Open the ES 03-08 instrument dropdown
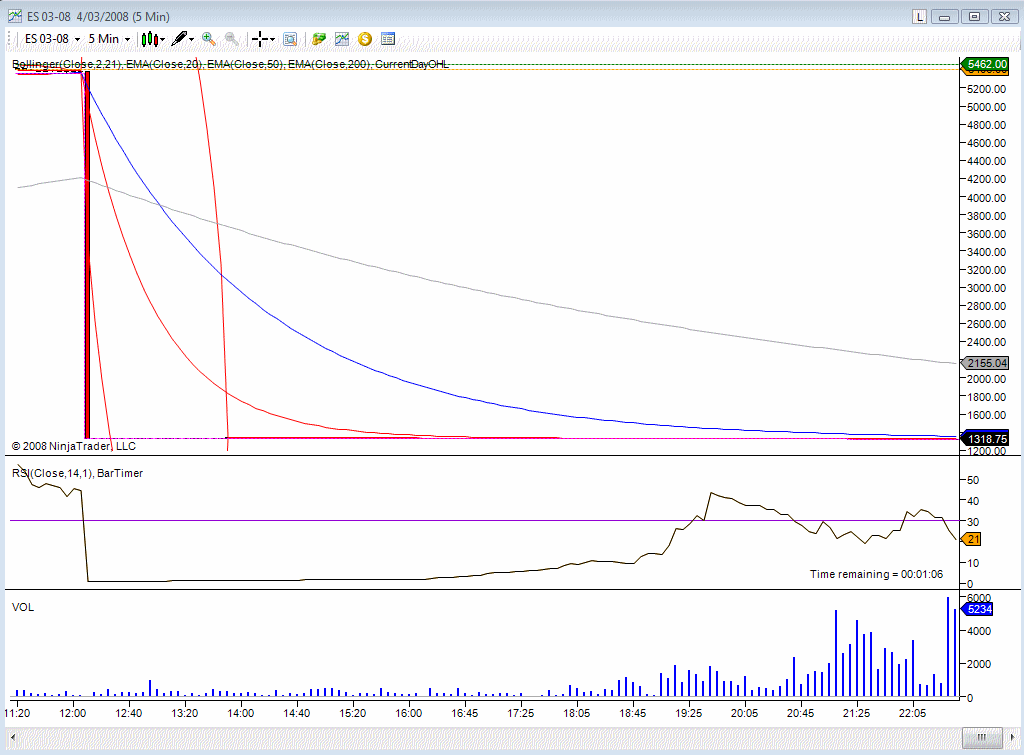Screen dimensions: 1024x755 click(52, 39)
